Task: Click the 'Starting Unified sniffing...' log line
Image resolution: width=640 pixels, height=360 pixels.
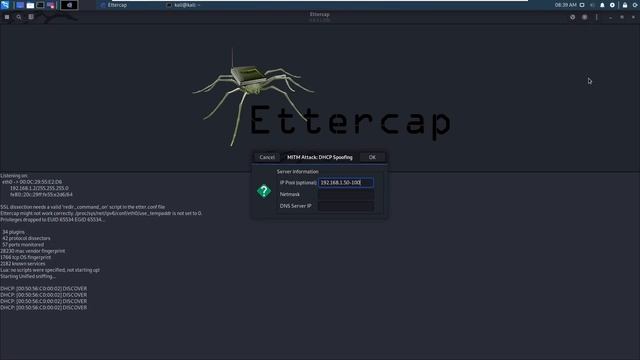Action: (28, 276)
